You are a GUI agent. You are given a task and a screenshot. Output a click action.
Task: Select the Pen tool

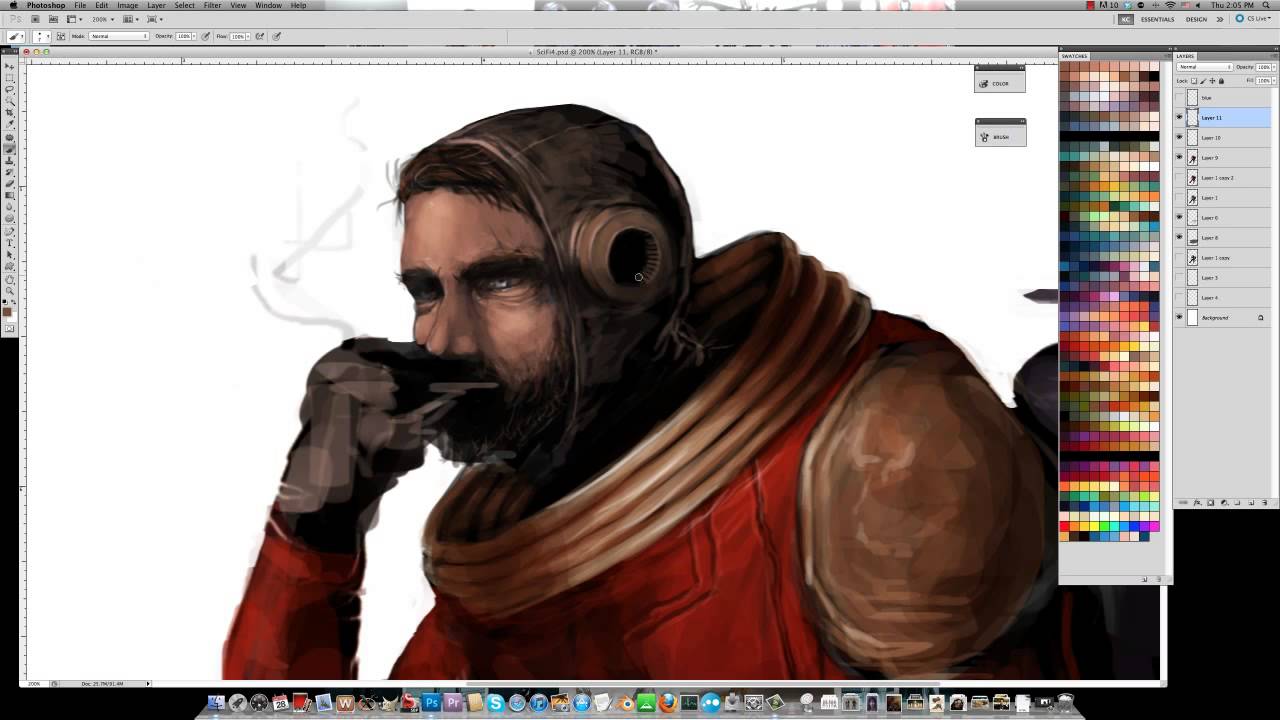click(x=8, y=231)
